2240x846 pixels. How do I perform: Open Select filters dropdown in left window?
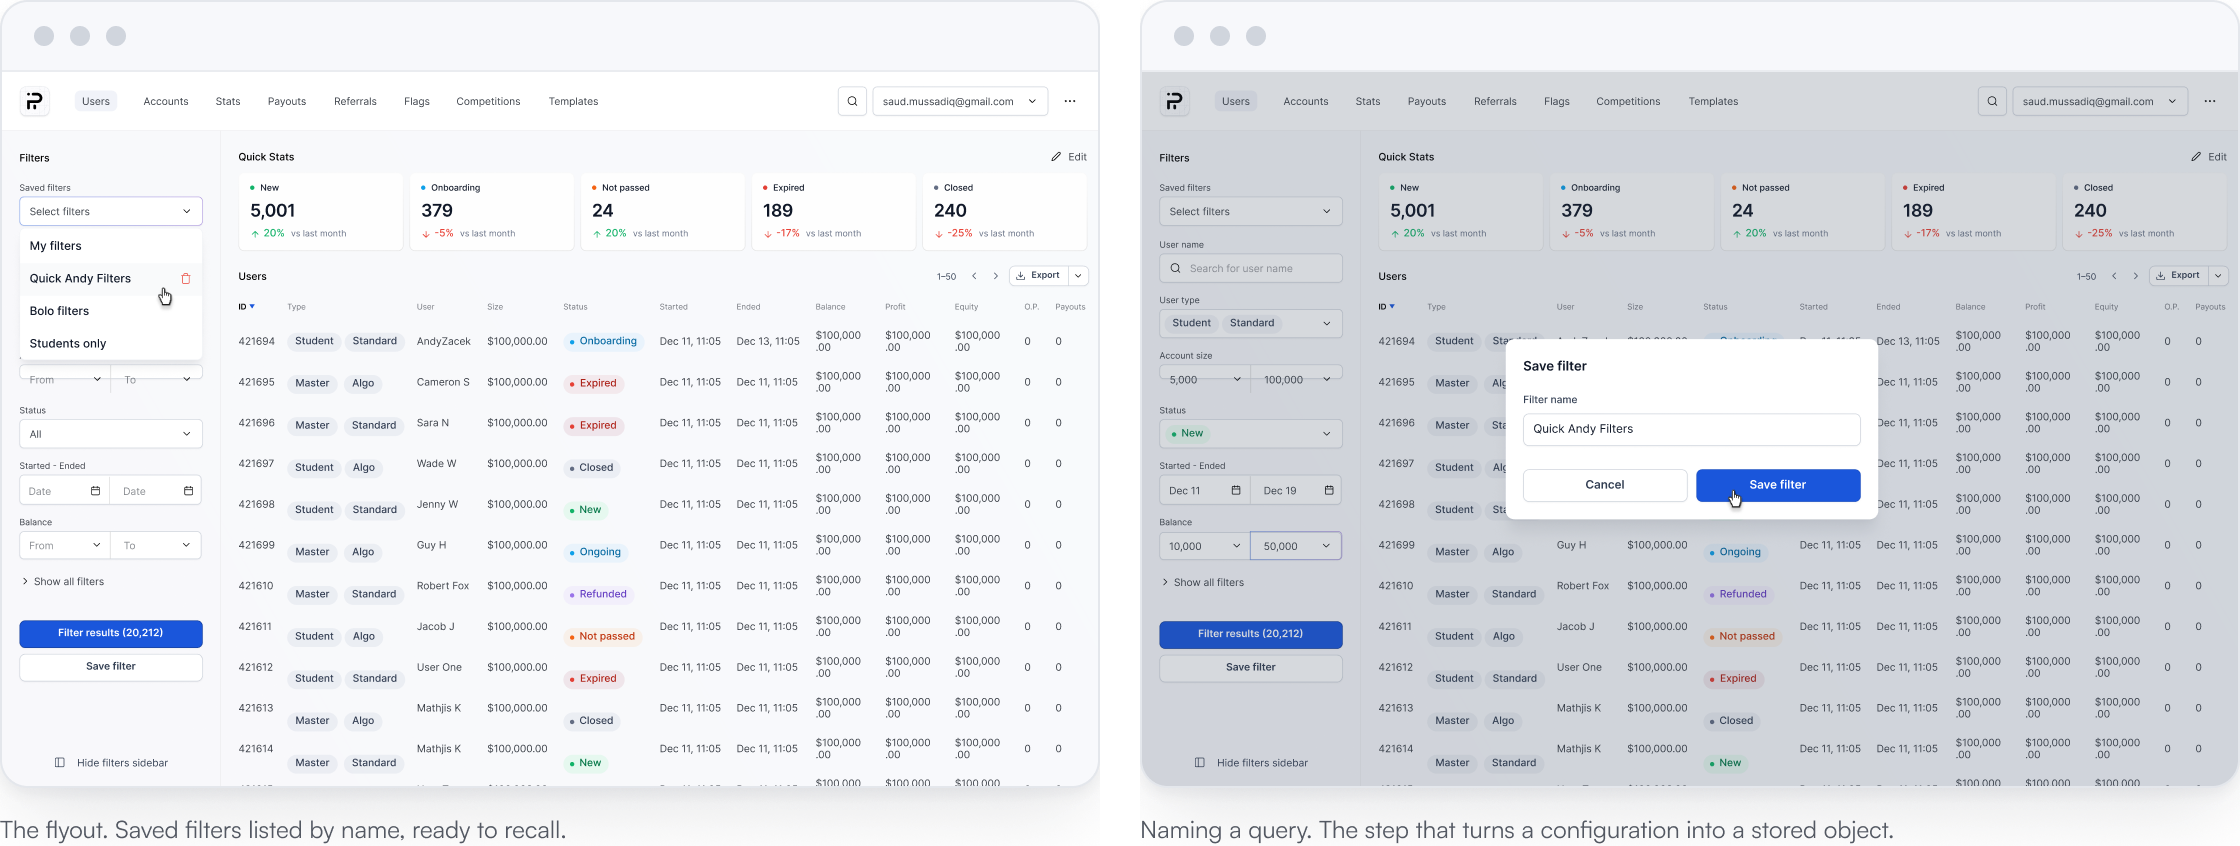(x=111, y=212)
